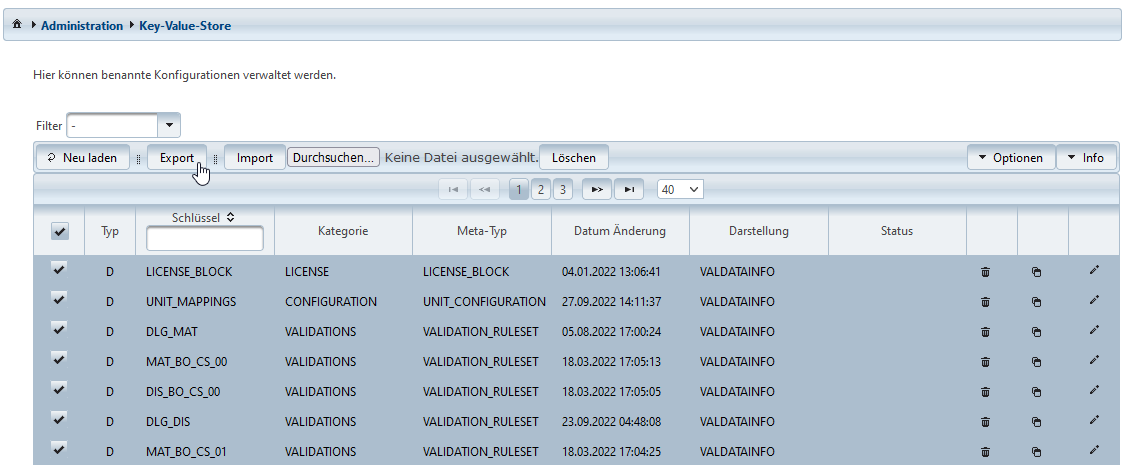
Task: Go to the last page of results
Action: point(629,189)
